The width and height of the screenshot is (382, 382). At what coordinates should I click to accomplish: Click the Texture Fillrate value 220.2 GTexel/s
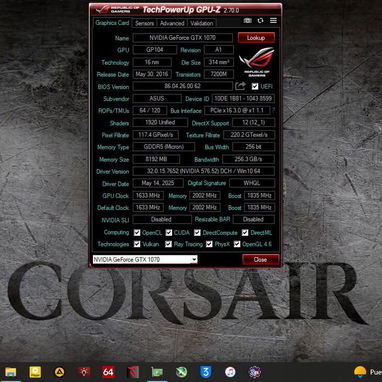tap(249, 135)
